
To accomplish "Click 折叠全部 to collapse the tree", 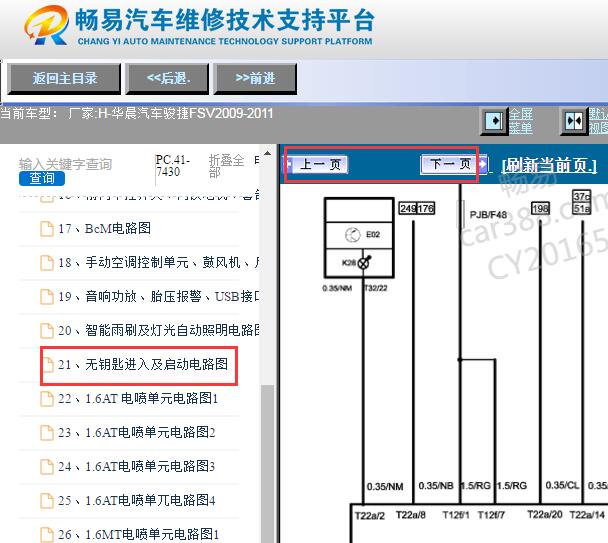I will pos(226,166).
